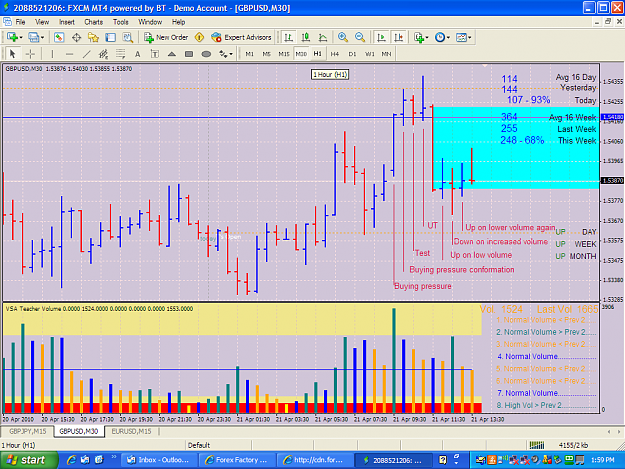Switch to W1 timeframe
Viewport: 625px width, 469px height.
pos(369,54)
